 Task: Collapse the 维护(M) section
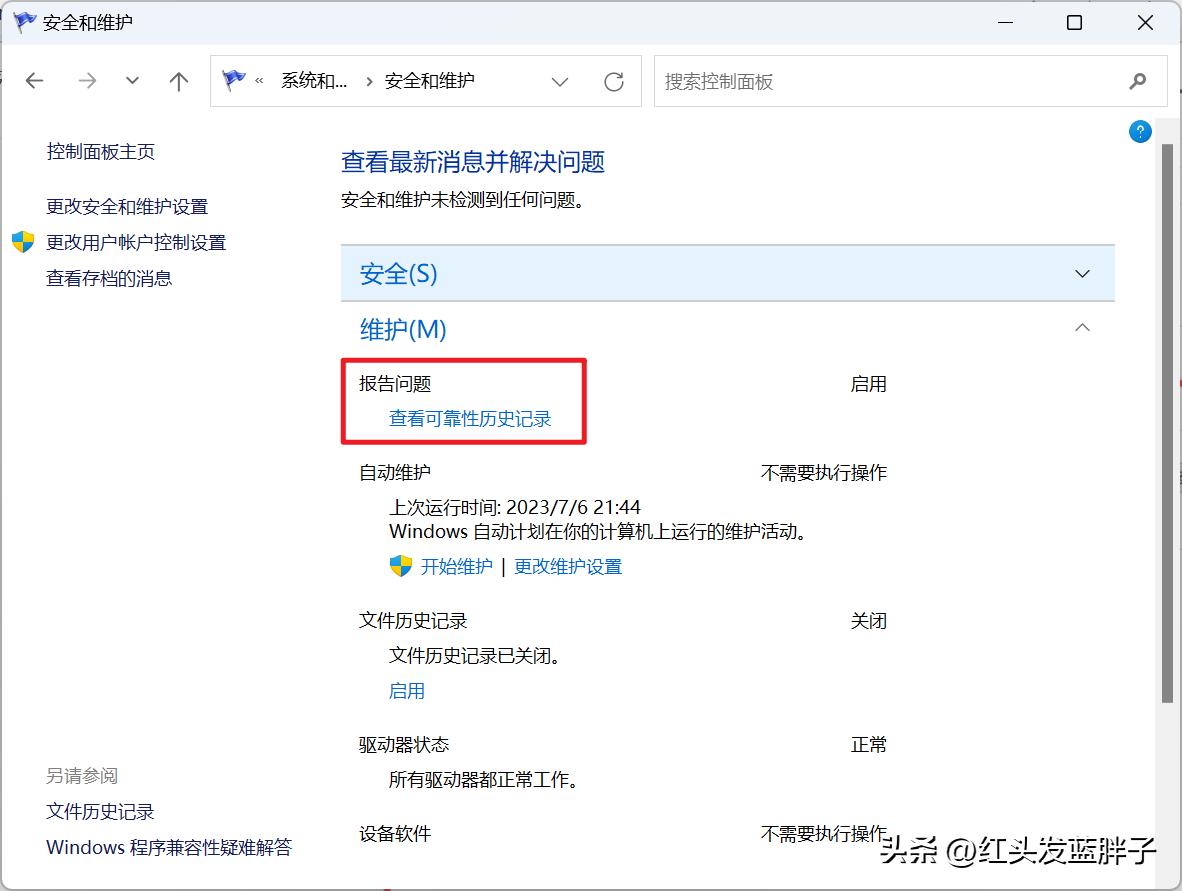pyautogui.click(x=1082, y=327)
